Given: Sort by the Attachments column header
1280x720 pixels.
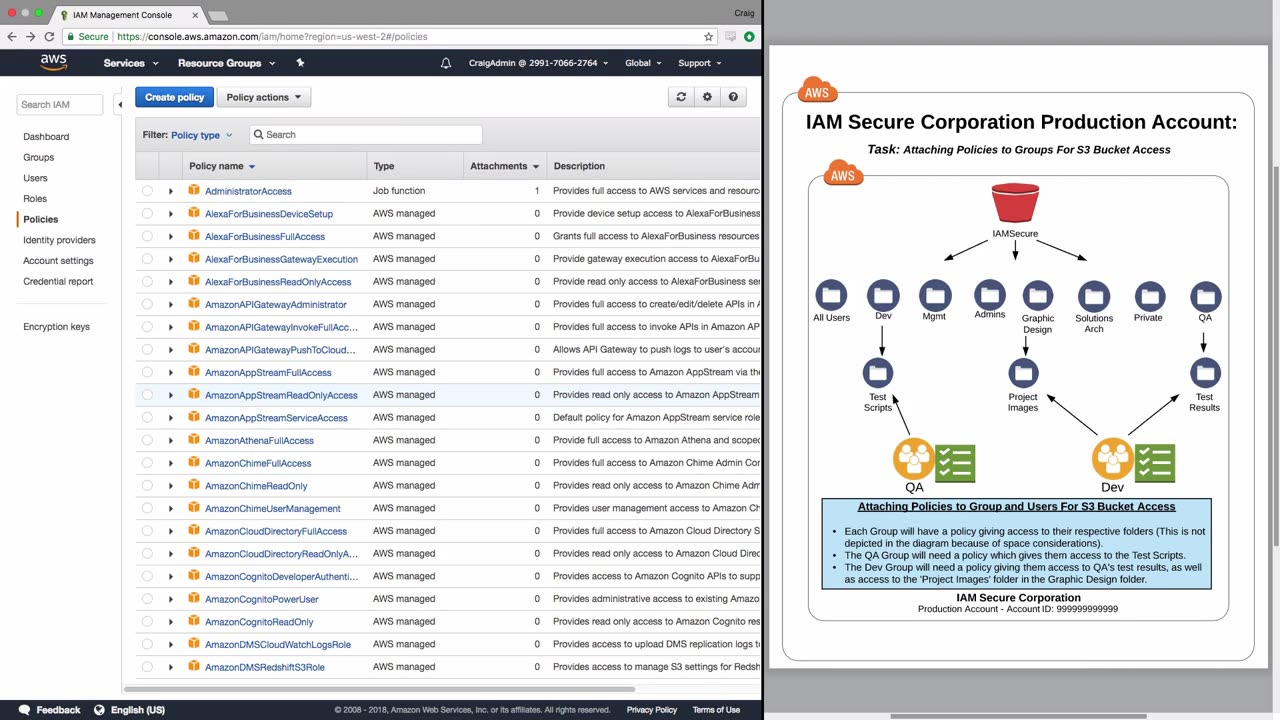Looking at the screenshot, I should pyautogui.click(x=505, y=166).
